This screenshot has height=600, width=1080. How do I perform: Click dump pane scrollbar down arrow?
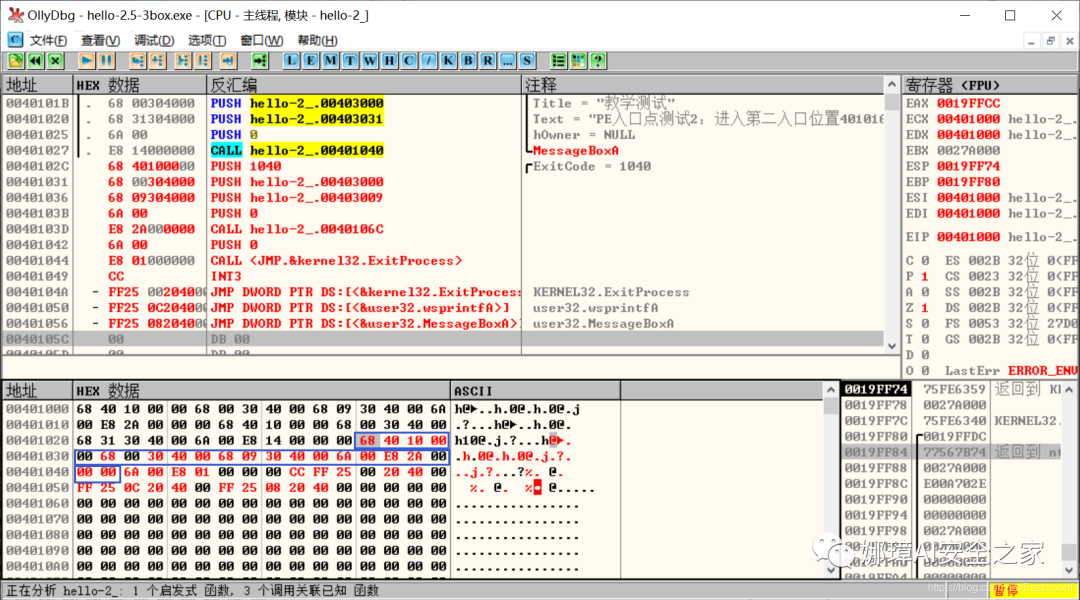click(831, 570)
